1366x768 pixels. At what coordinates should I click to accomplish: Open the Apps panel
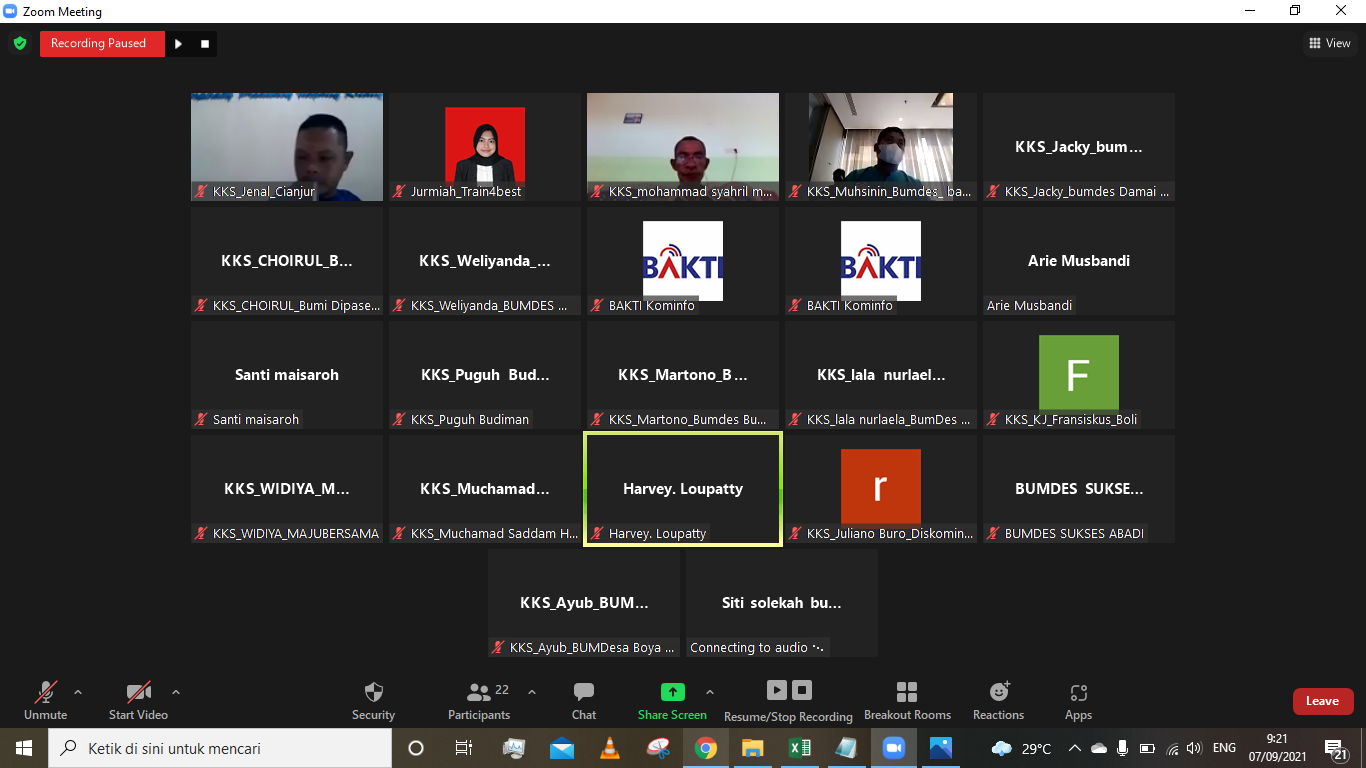[x=1078, y=700]
